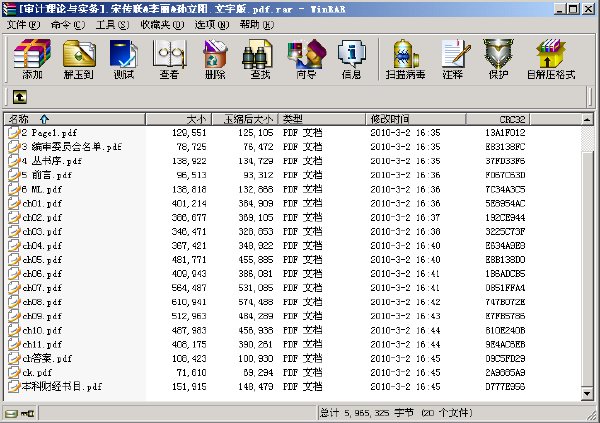Screen dimensions: 600x423
Task: Sort by 名称 column header
Action: coord(75,119)
